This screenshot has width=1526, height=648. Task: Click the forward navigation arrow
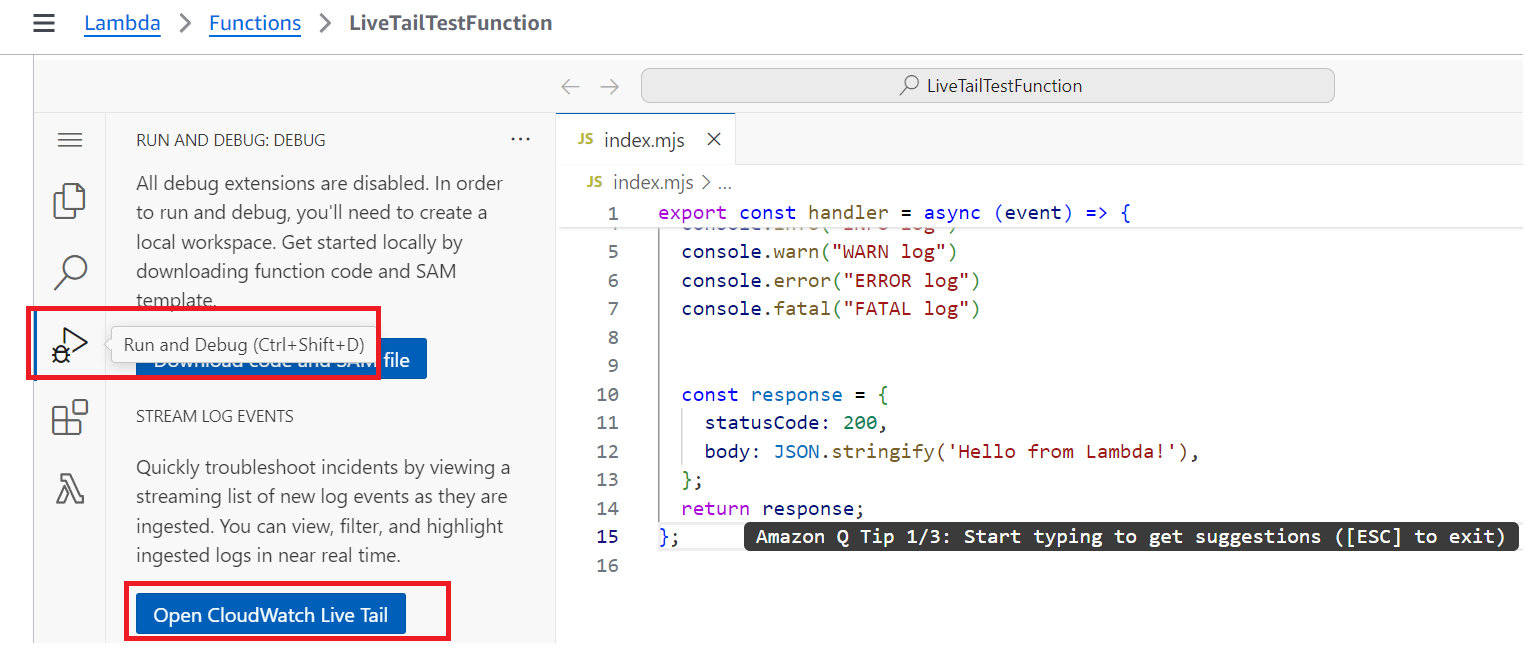click(609, 86)
